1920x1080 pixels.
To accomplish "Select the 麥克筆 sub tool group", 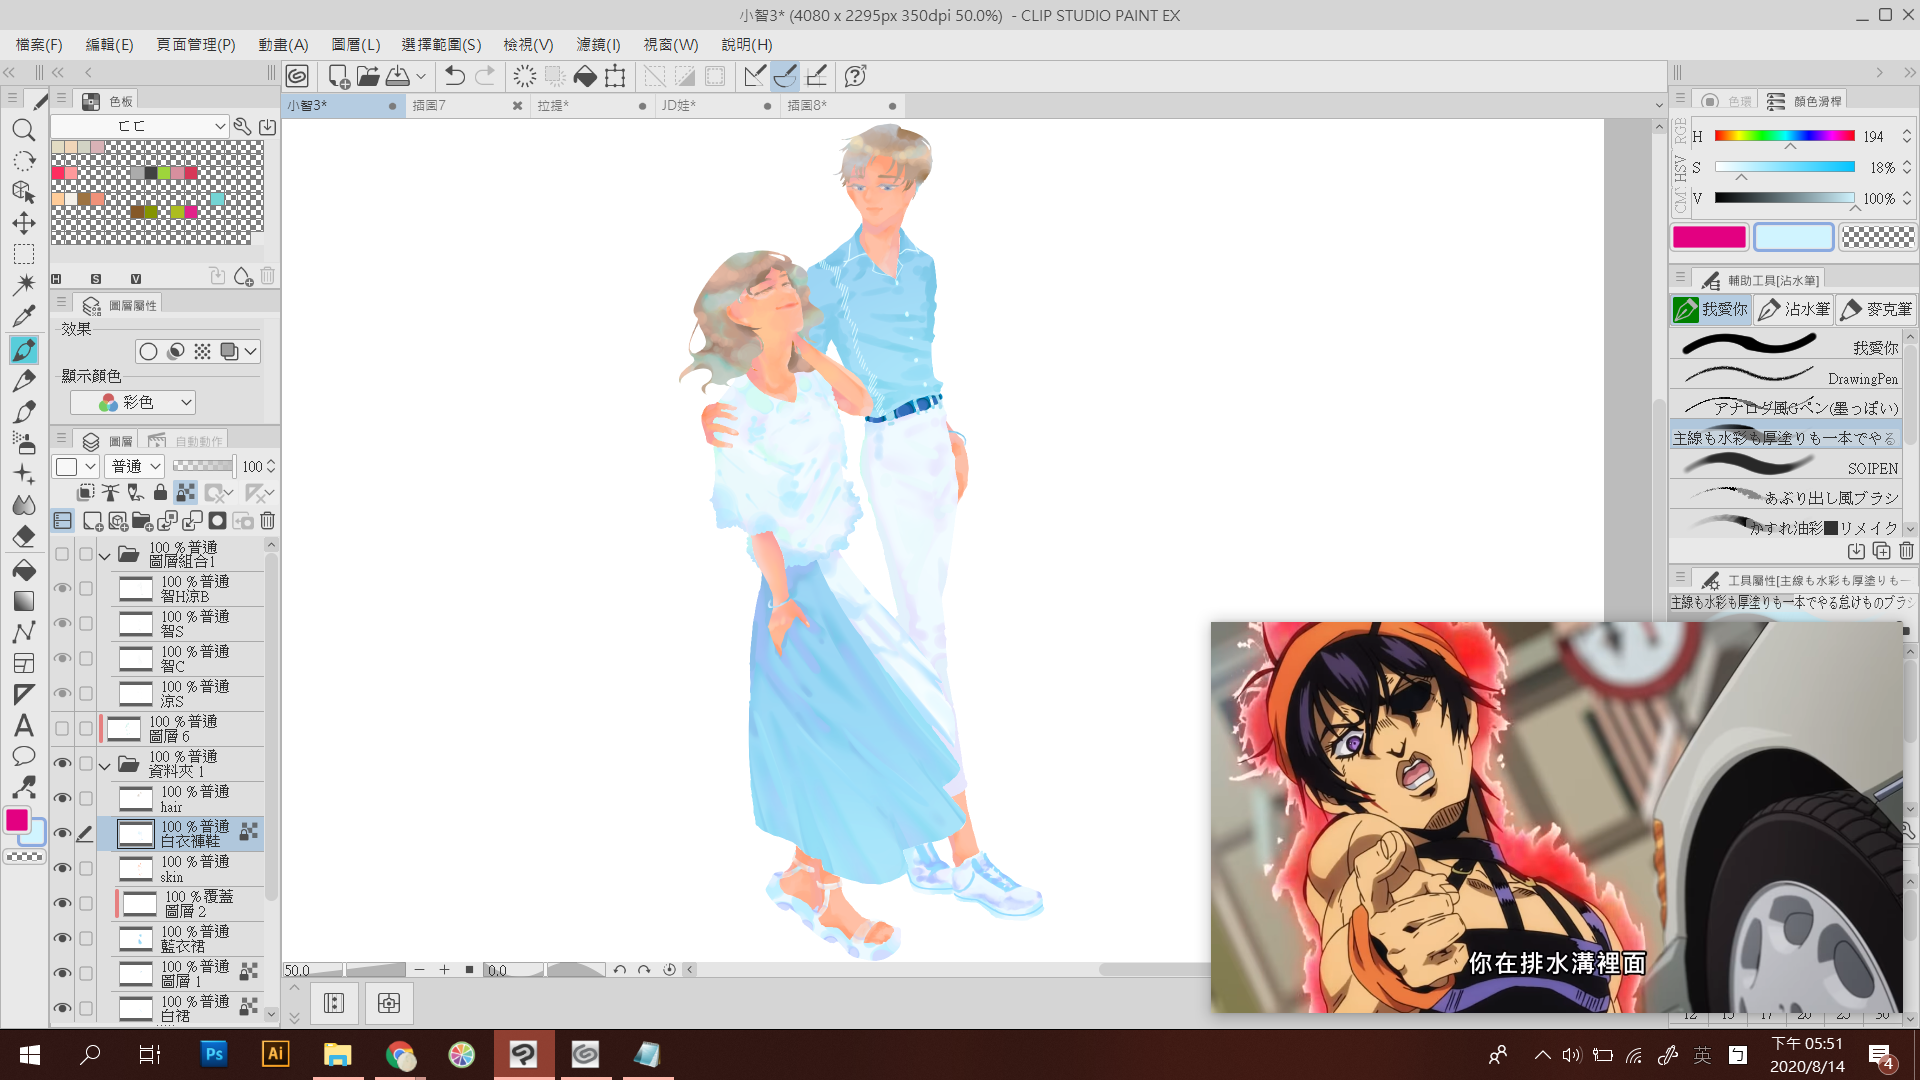I will click(1877, 309).
